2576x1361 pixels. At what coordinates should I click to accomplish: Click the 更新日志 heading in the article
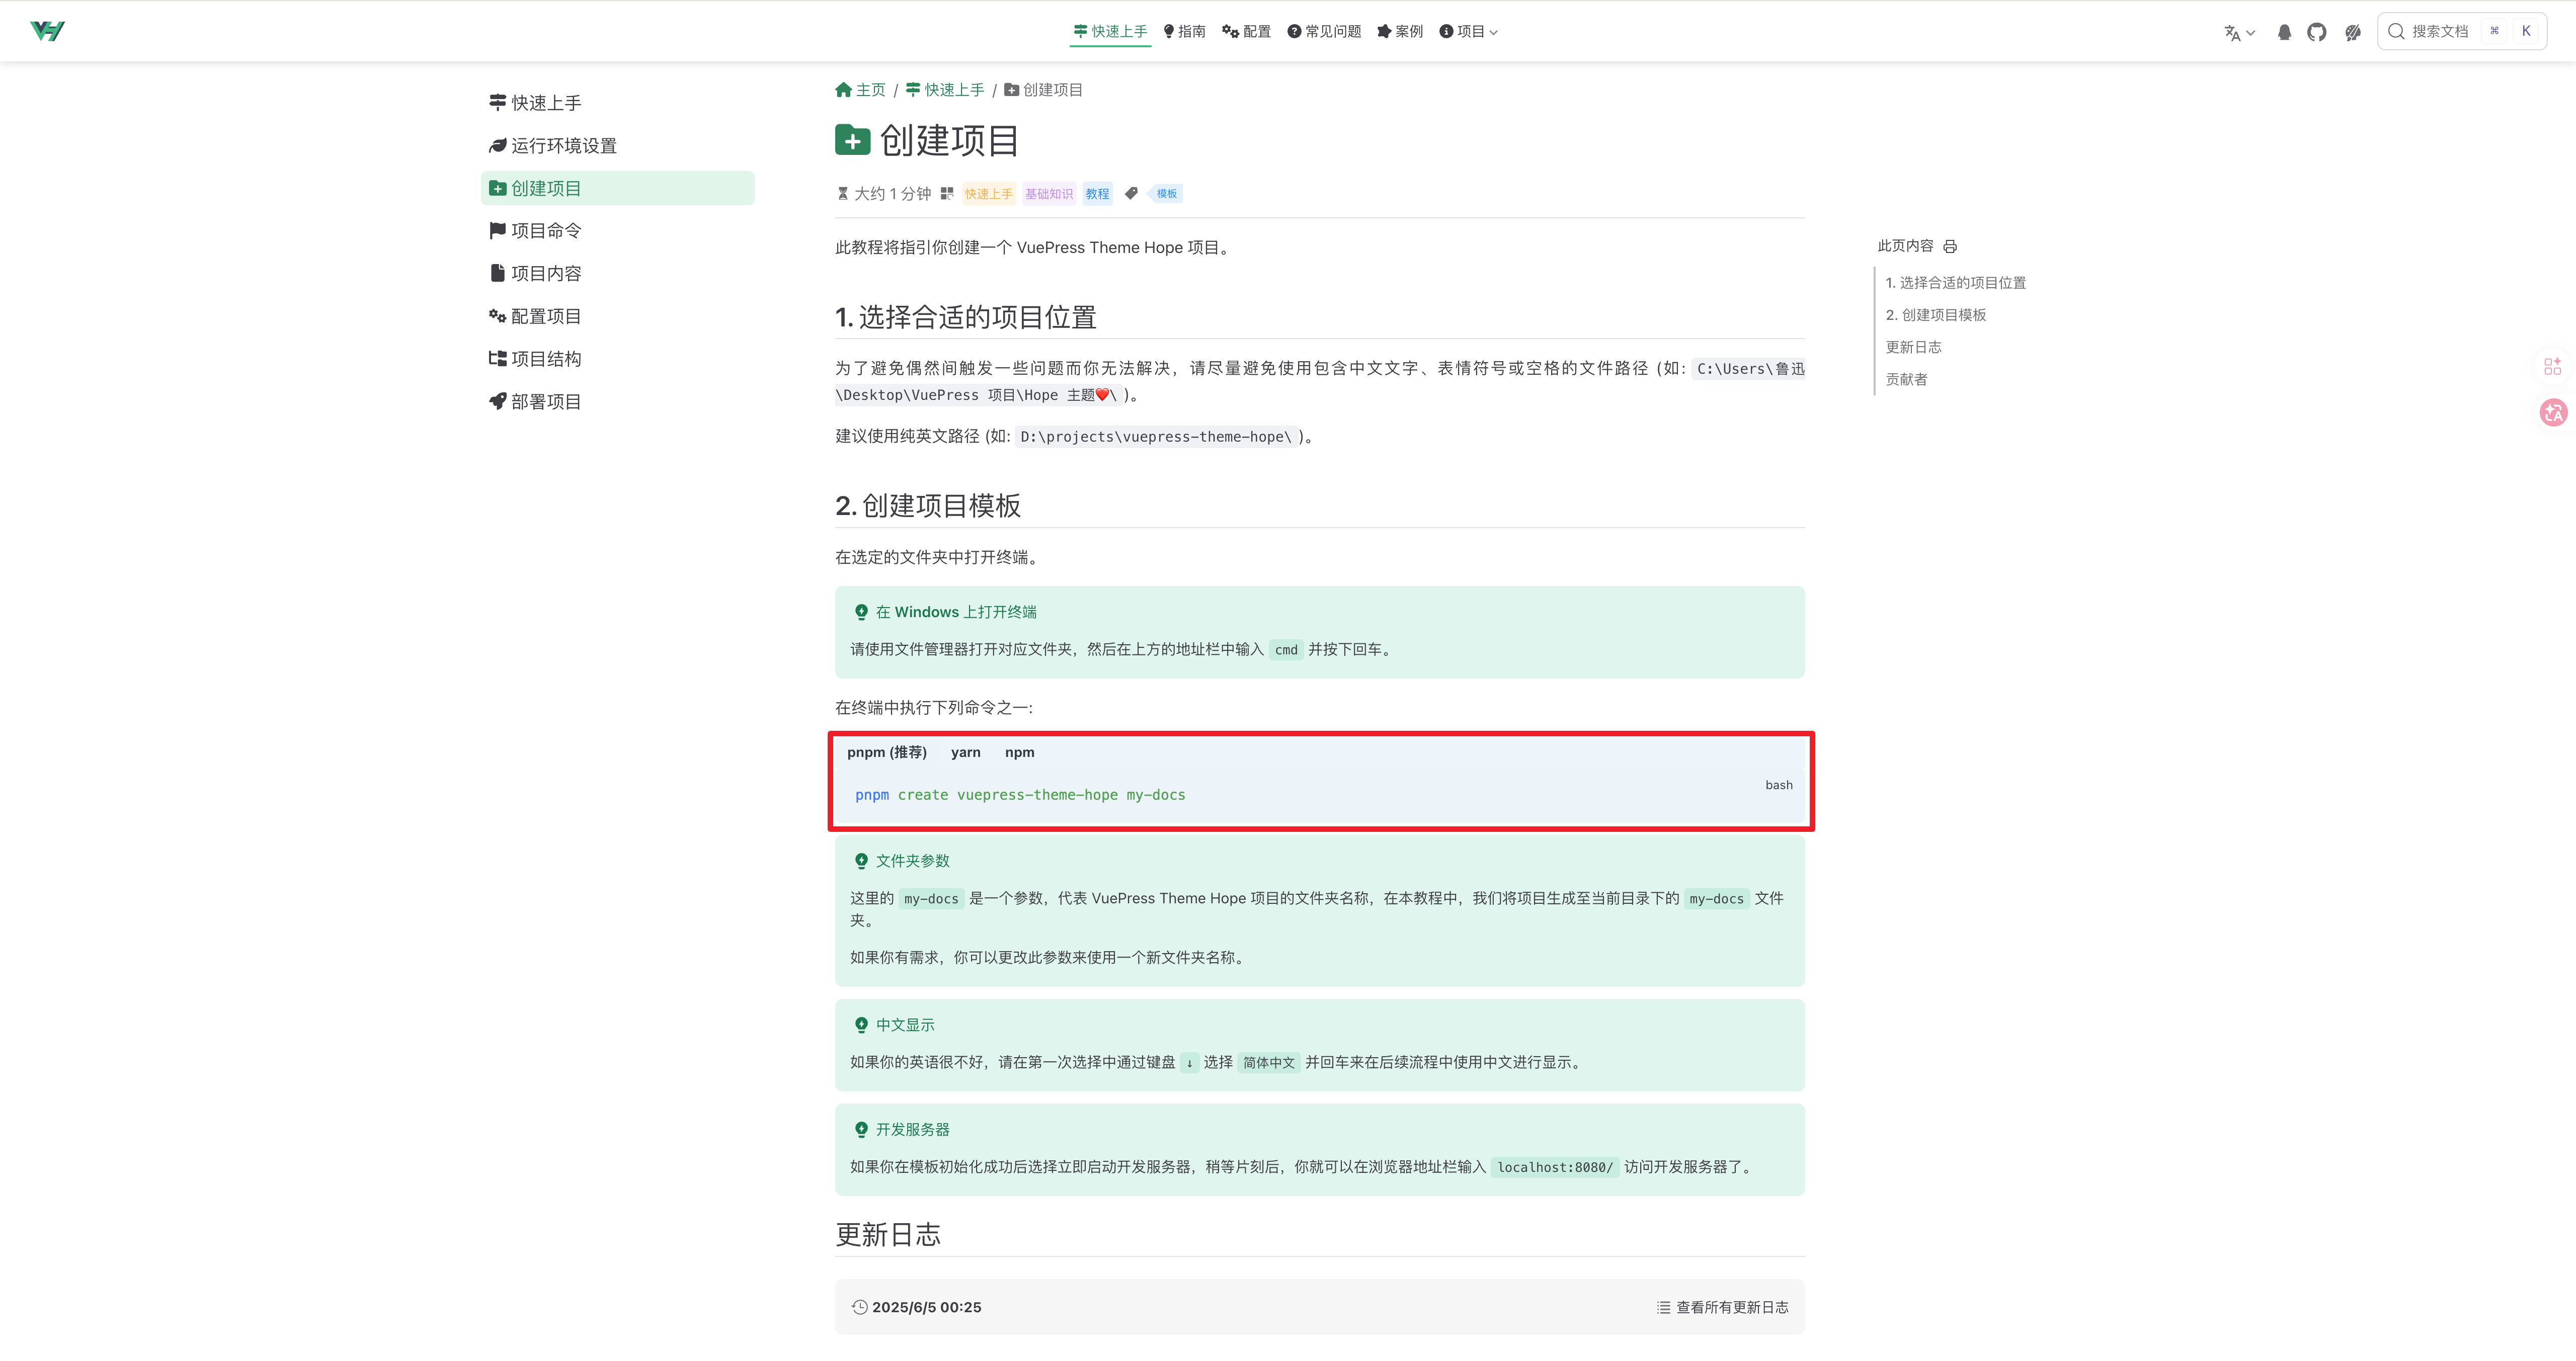click(888, 1235)
